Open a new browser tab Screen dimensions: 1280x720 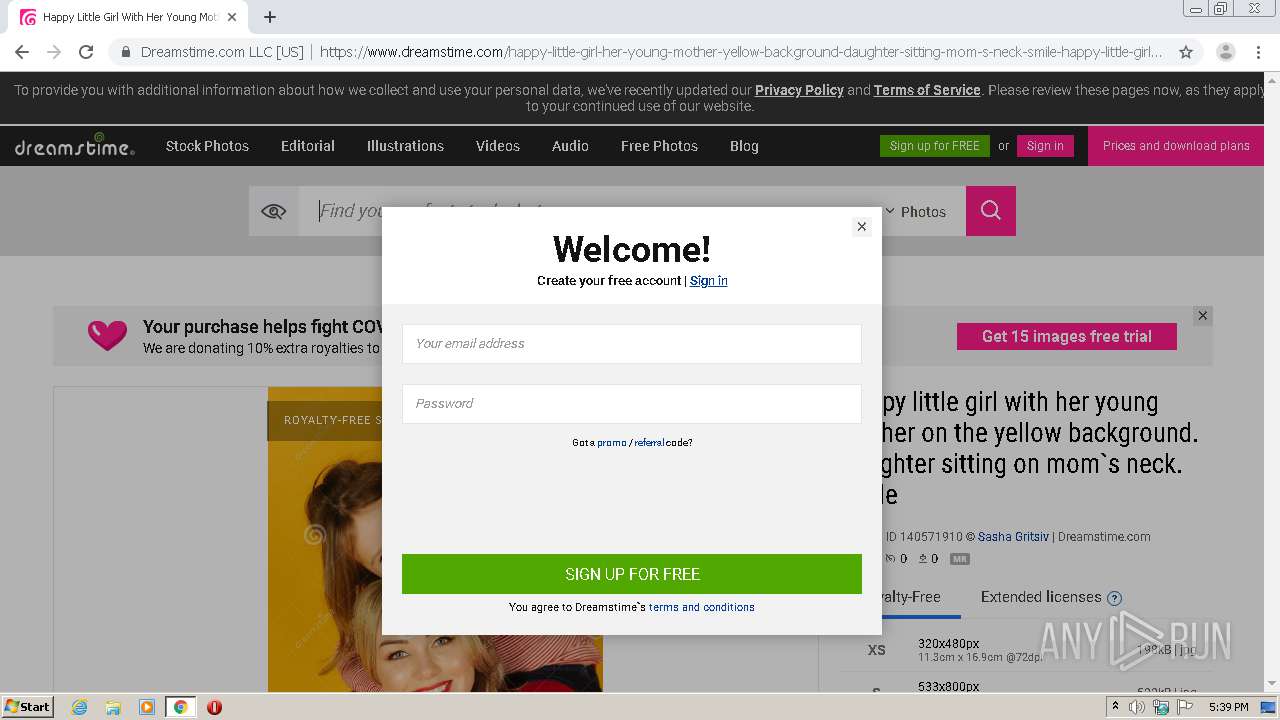point(270,17)
